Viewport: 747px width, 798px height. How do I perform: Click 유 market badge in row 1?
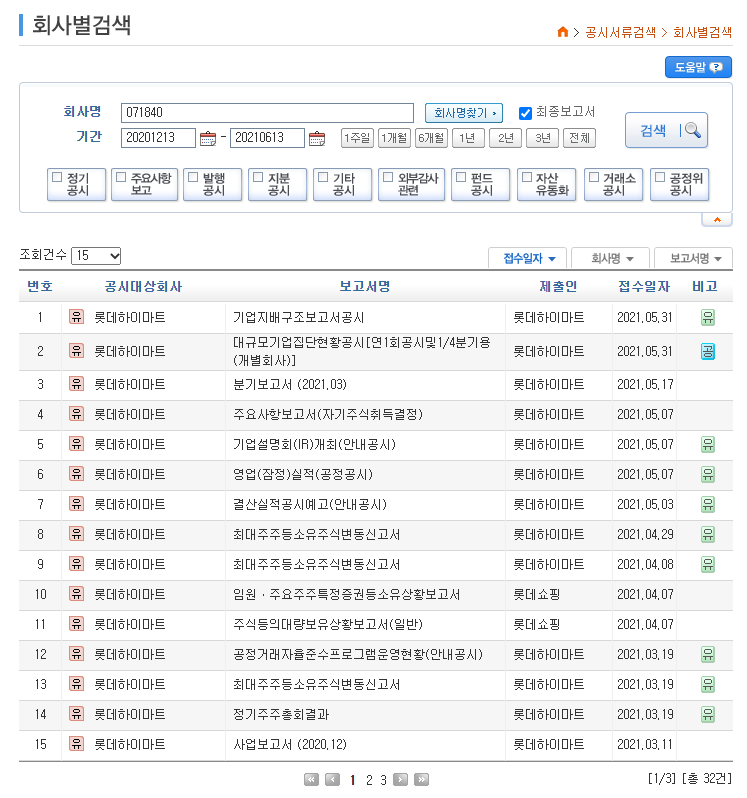(76, 317)
